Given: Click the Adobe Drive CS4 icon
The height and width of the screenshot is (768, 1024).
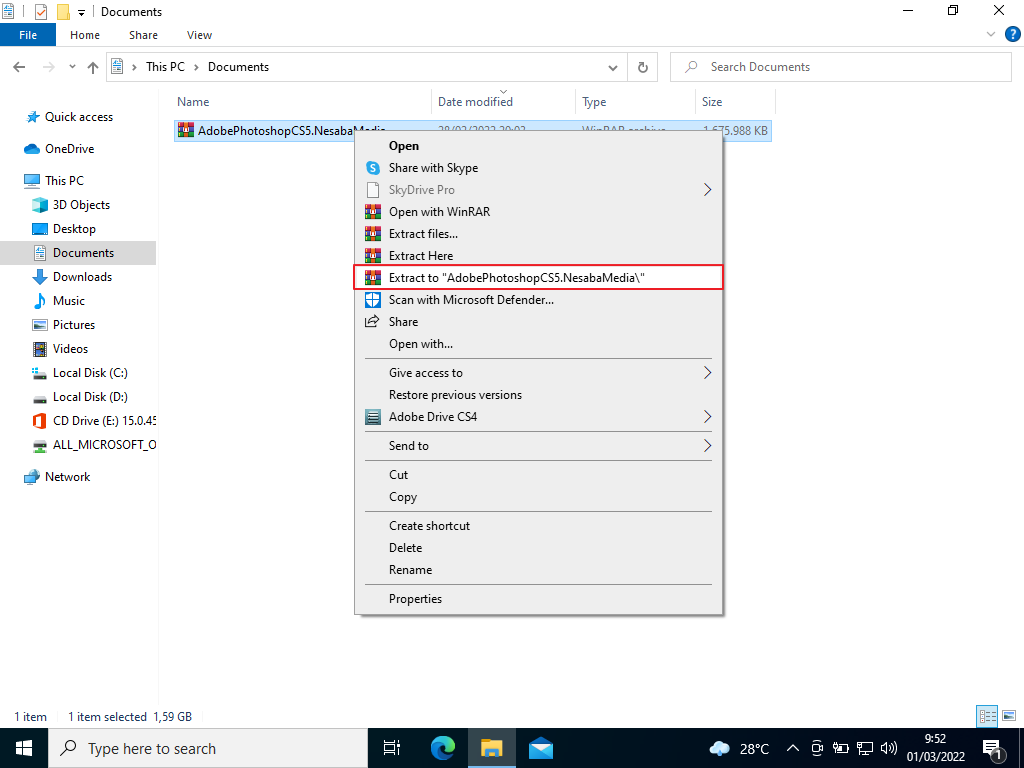Looking at the screenshot, I should point(373,417).
